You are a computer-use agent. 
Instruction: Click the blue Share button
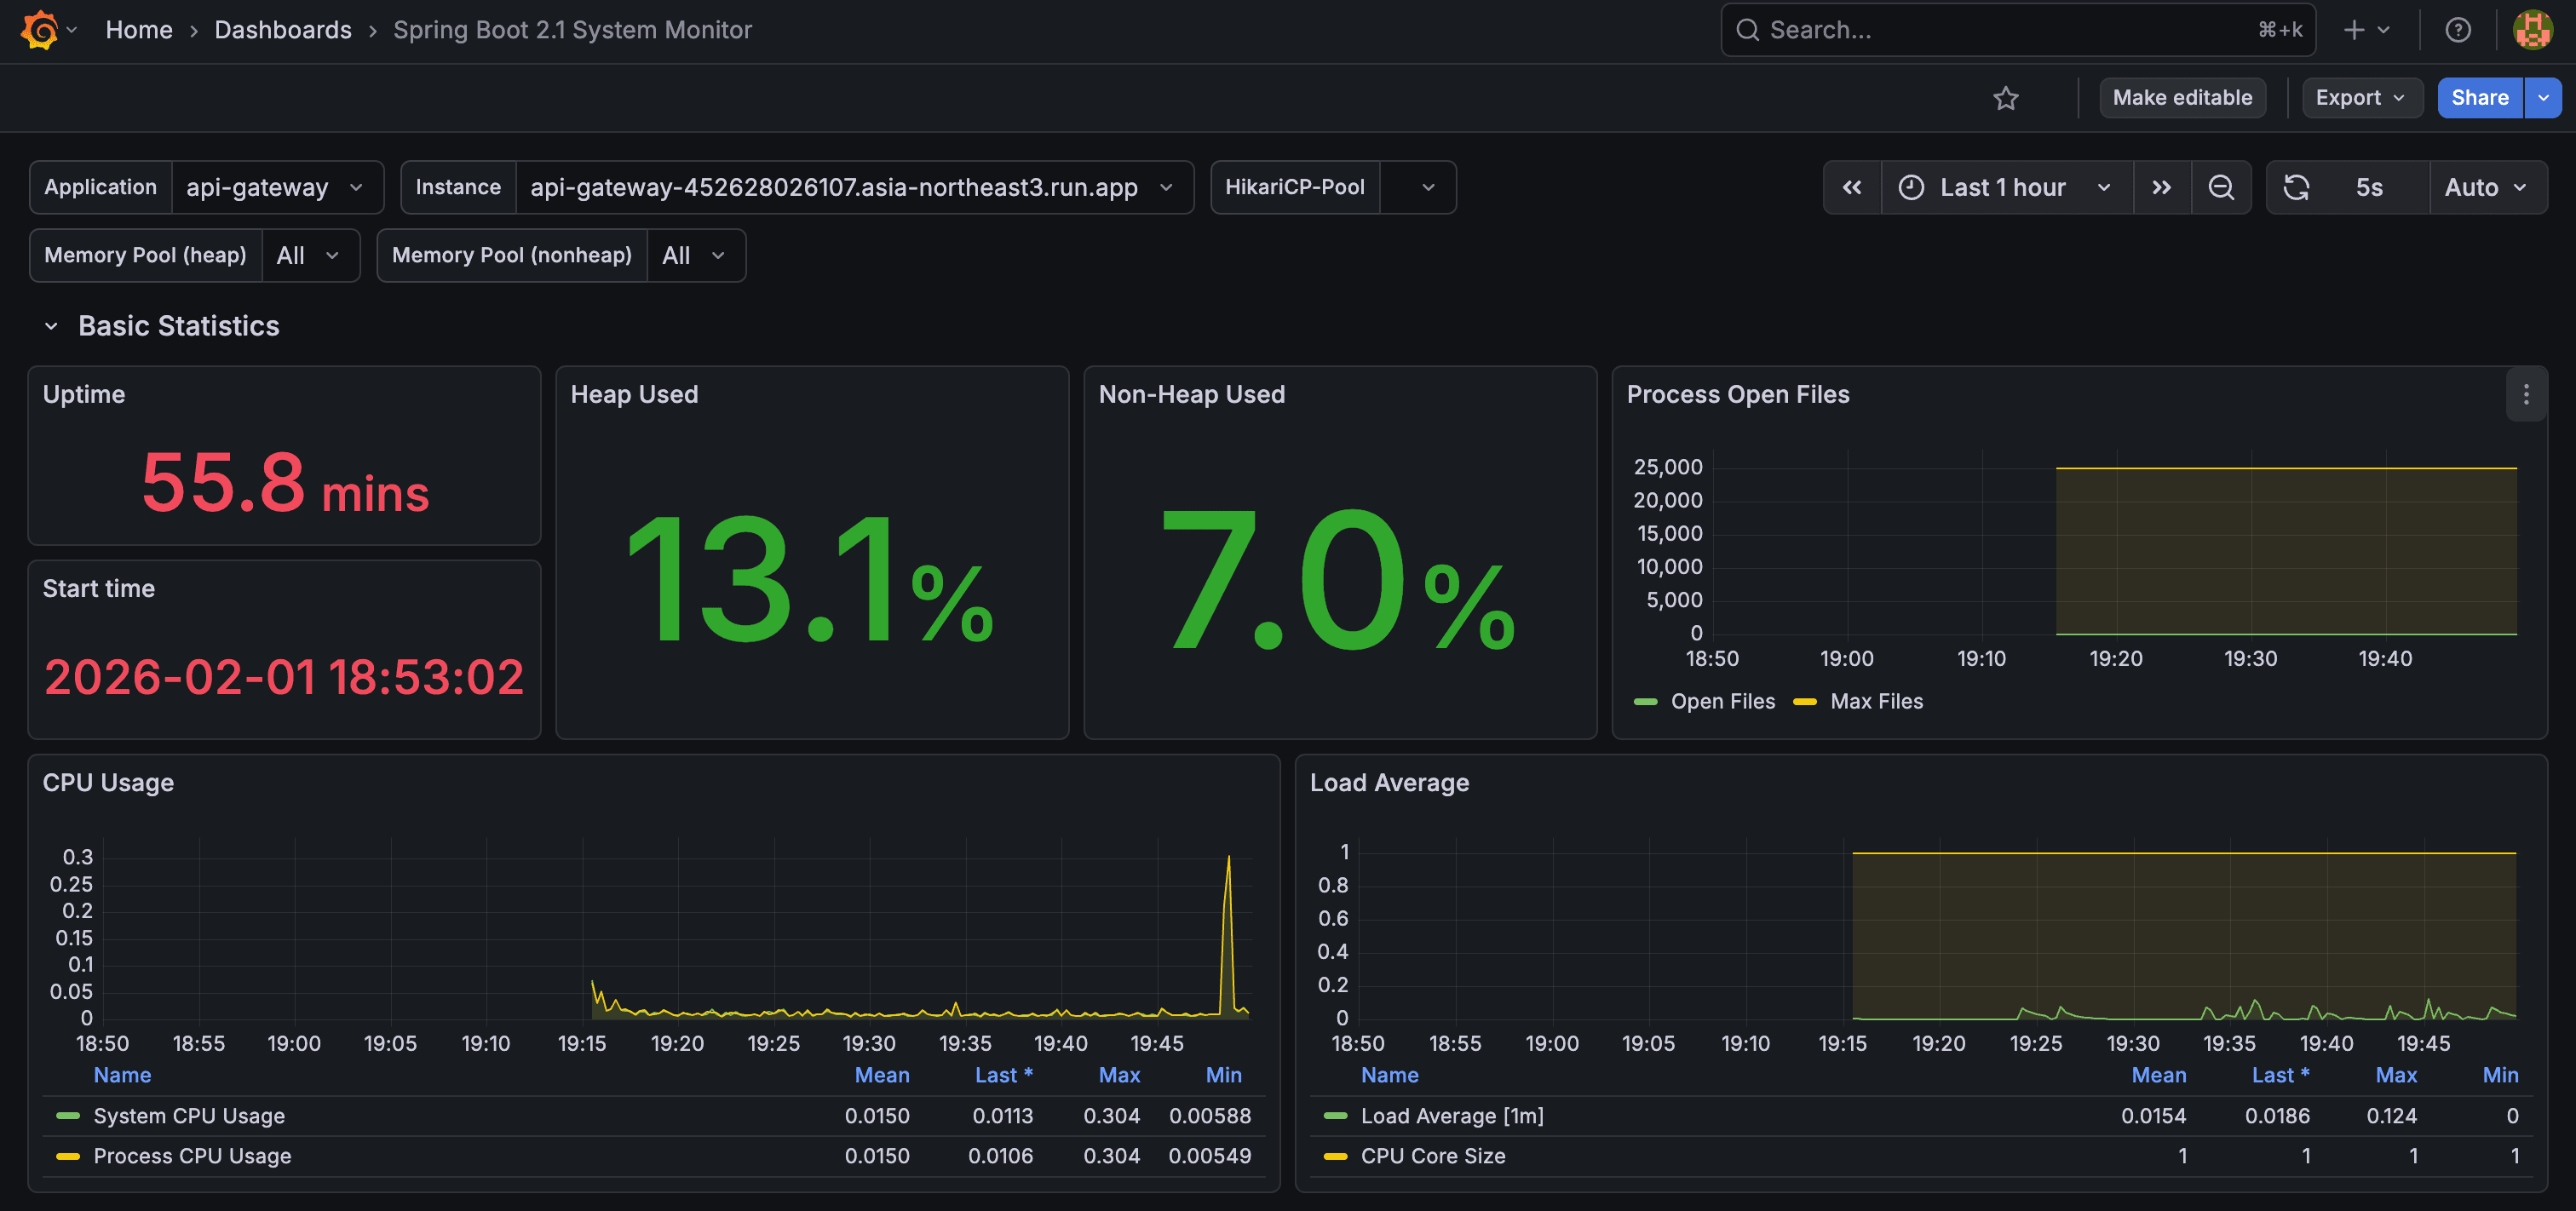pyautogui.click(x=2478, y=98)
